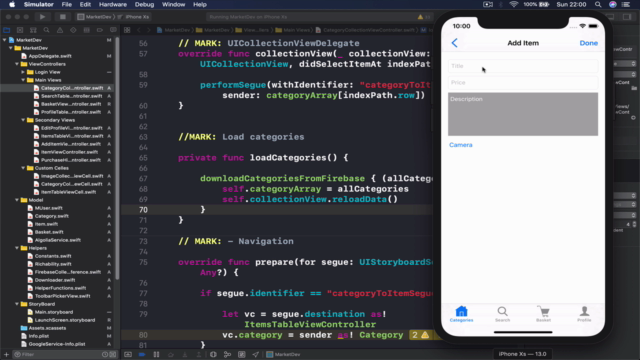The height and width of the screenshot is (360, 640).
Task: Tap the back chevron in simulator
Action: 454,43
